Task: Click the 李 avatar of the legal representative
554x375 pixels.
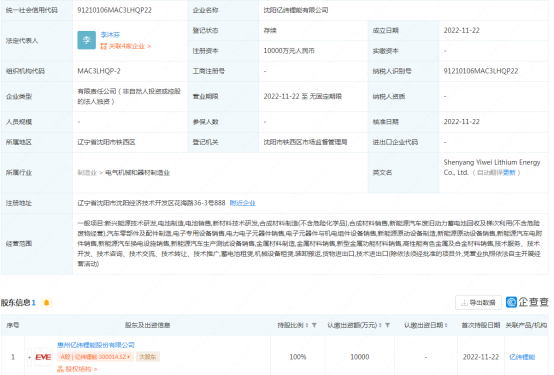Action: click(87, 40)
